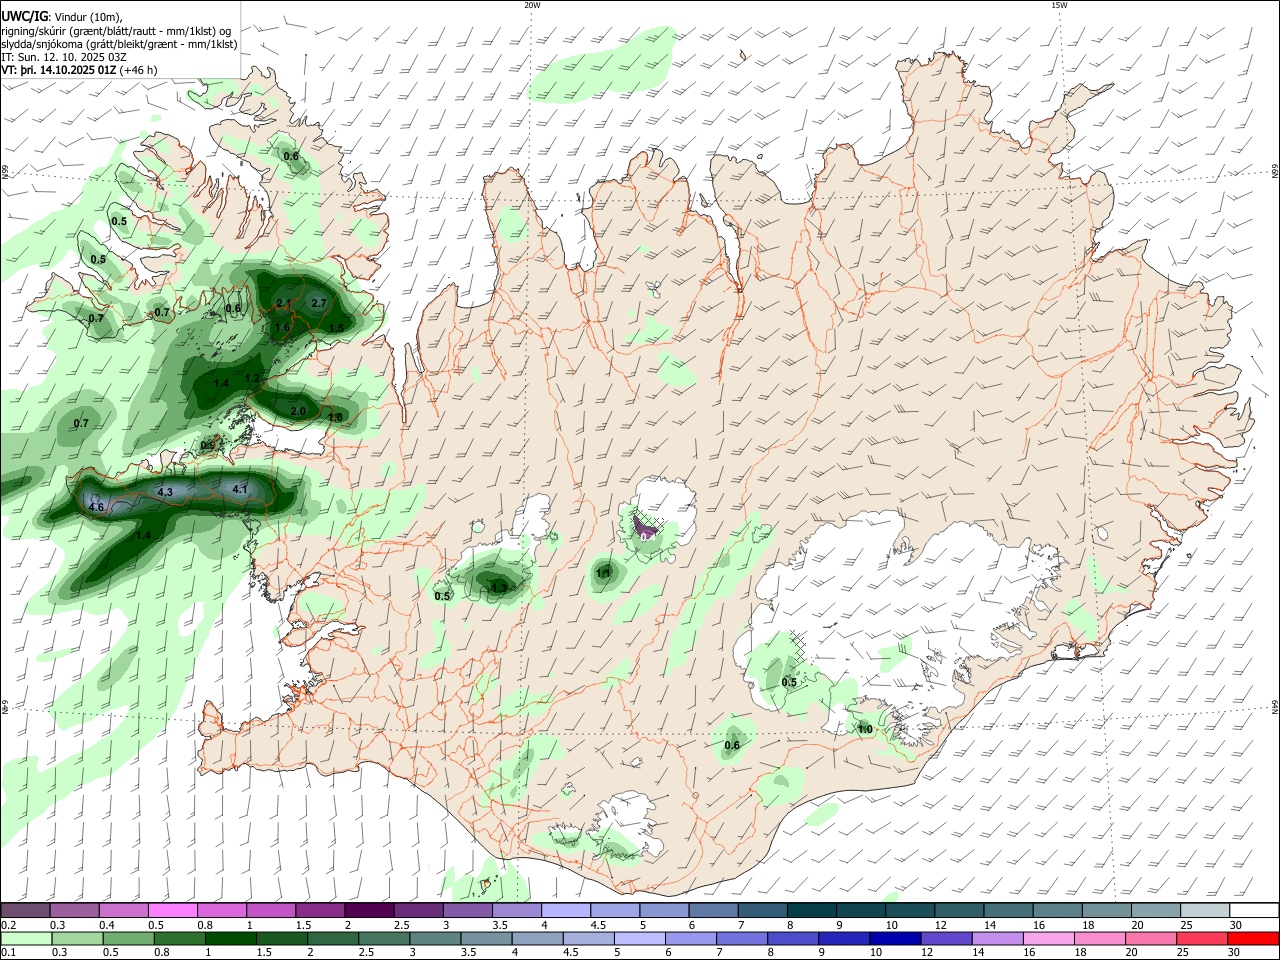Image resolution: width=1280 pixels, height=960 pixels.
Task: Select the darkest green 1–1.5 rain swatch
Action: pos(230,938)
